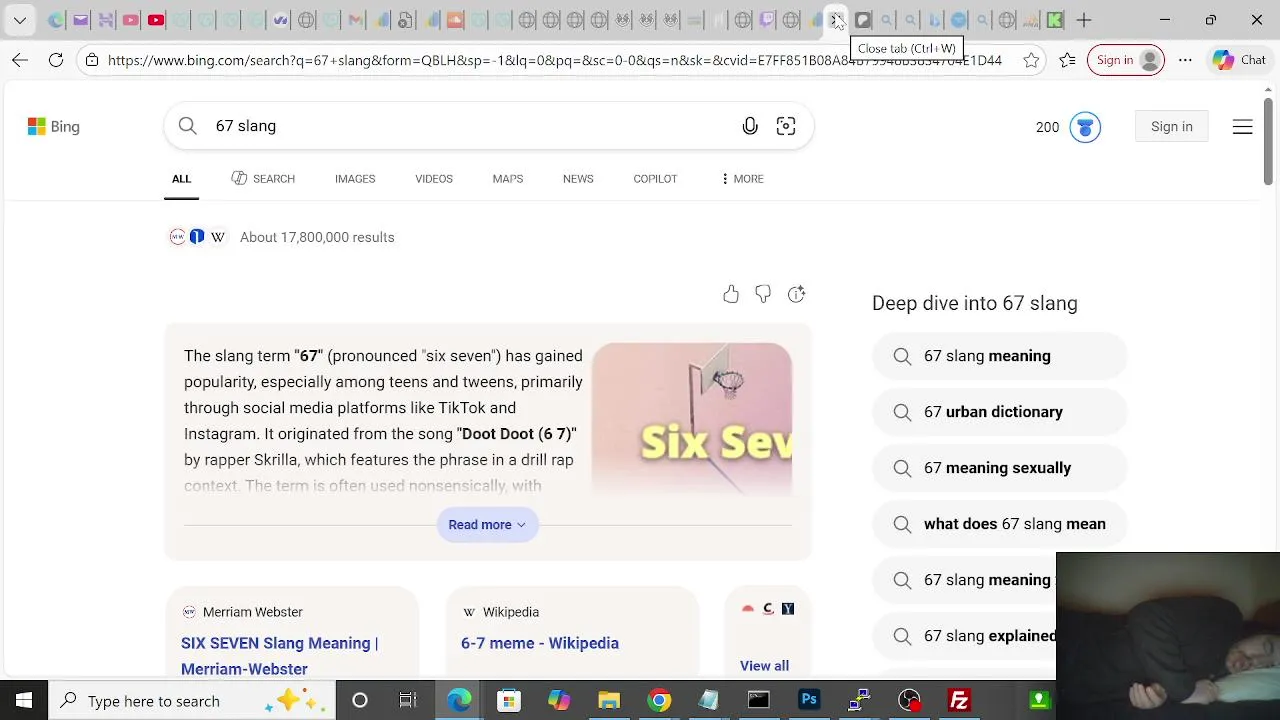Click the Bing page Sign in button
The image size is (1280, 720).
tap(1171, 127)
